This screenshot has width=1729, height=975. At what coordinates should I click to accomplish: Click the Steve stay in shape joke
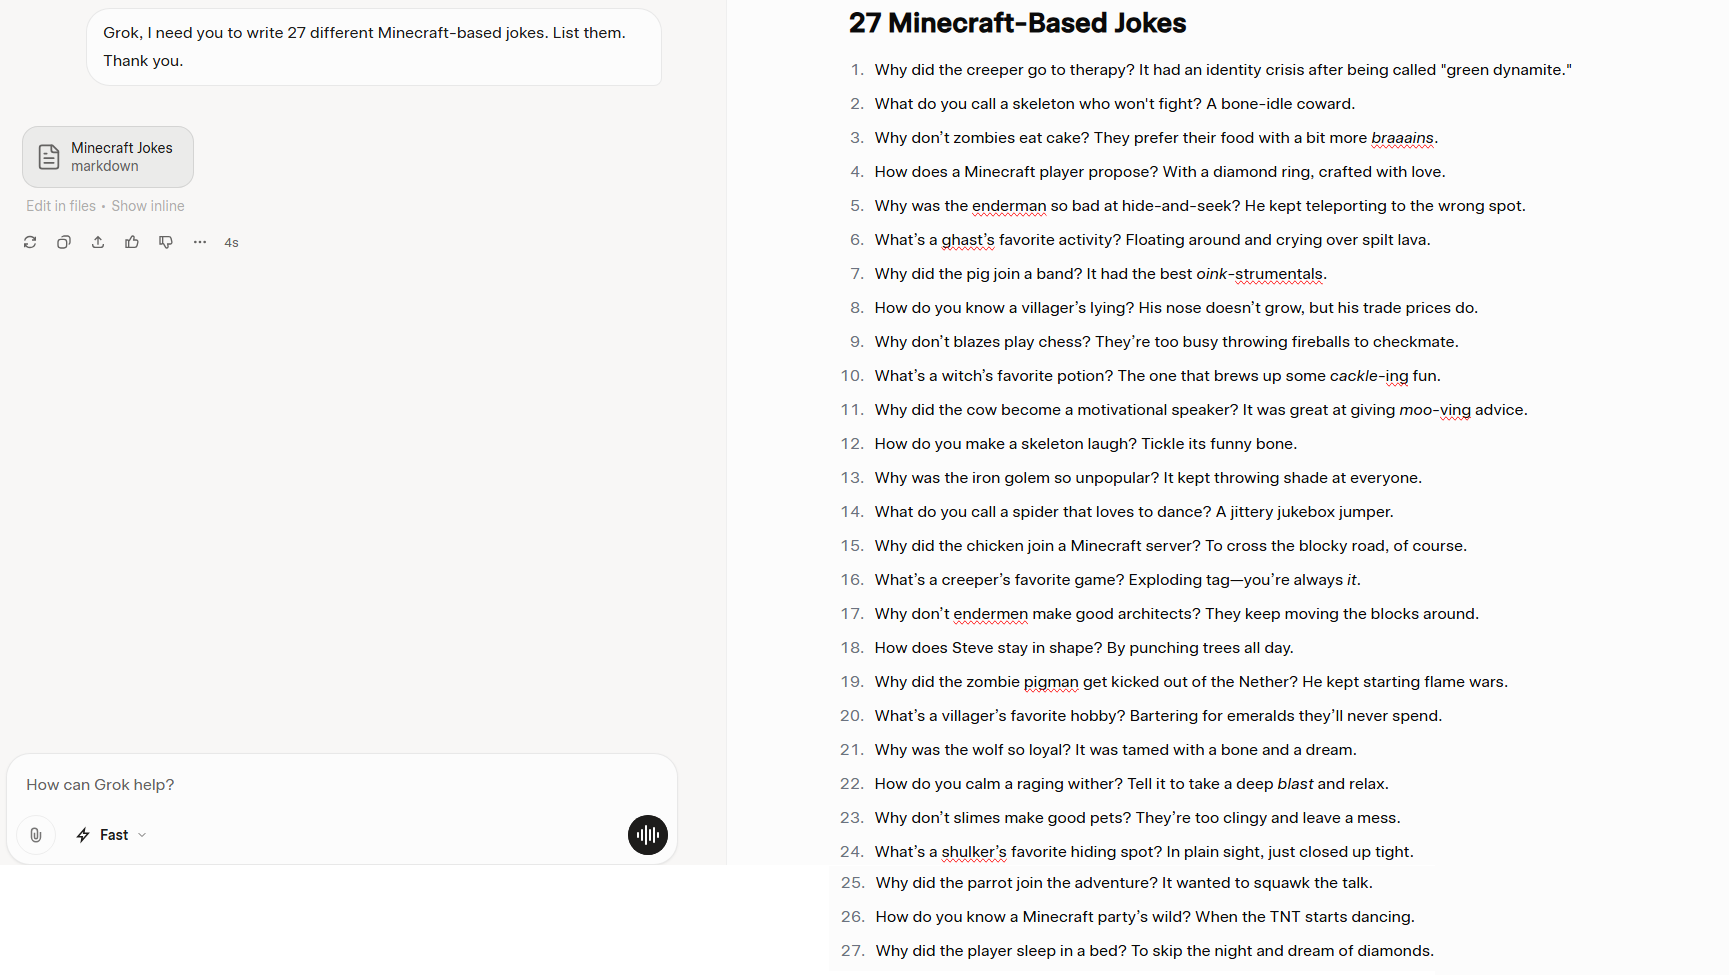point(1084,648)
